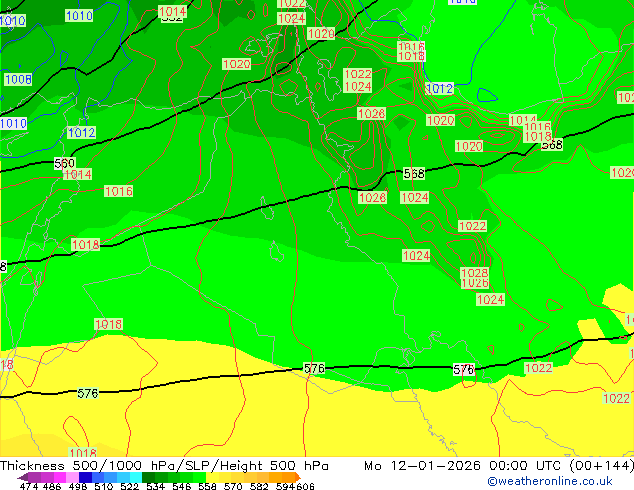Select the first yellow swatch above 558
The image size is (634, 490).
point(212,477)
